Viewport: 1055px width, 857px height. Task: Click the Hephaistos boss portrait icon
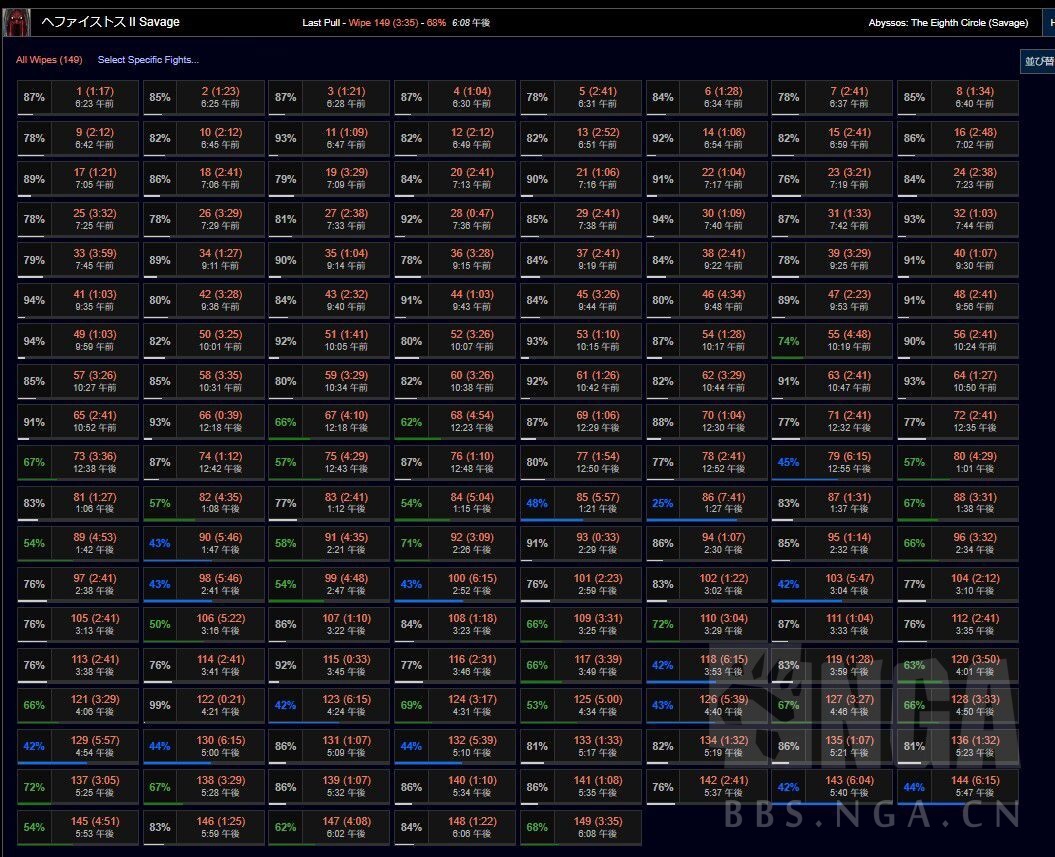point(17,21)
